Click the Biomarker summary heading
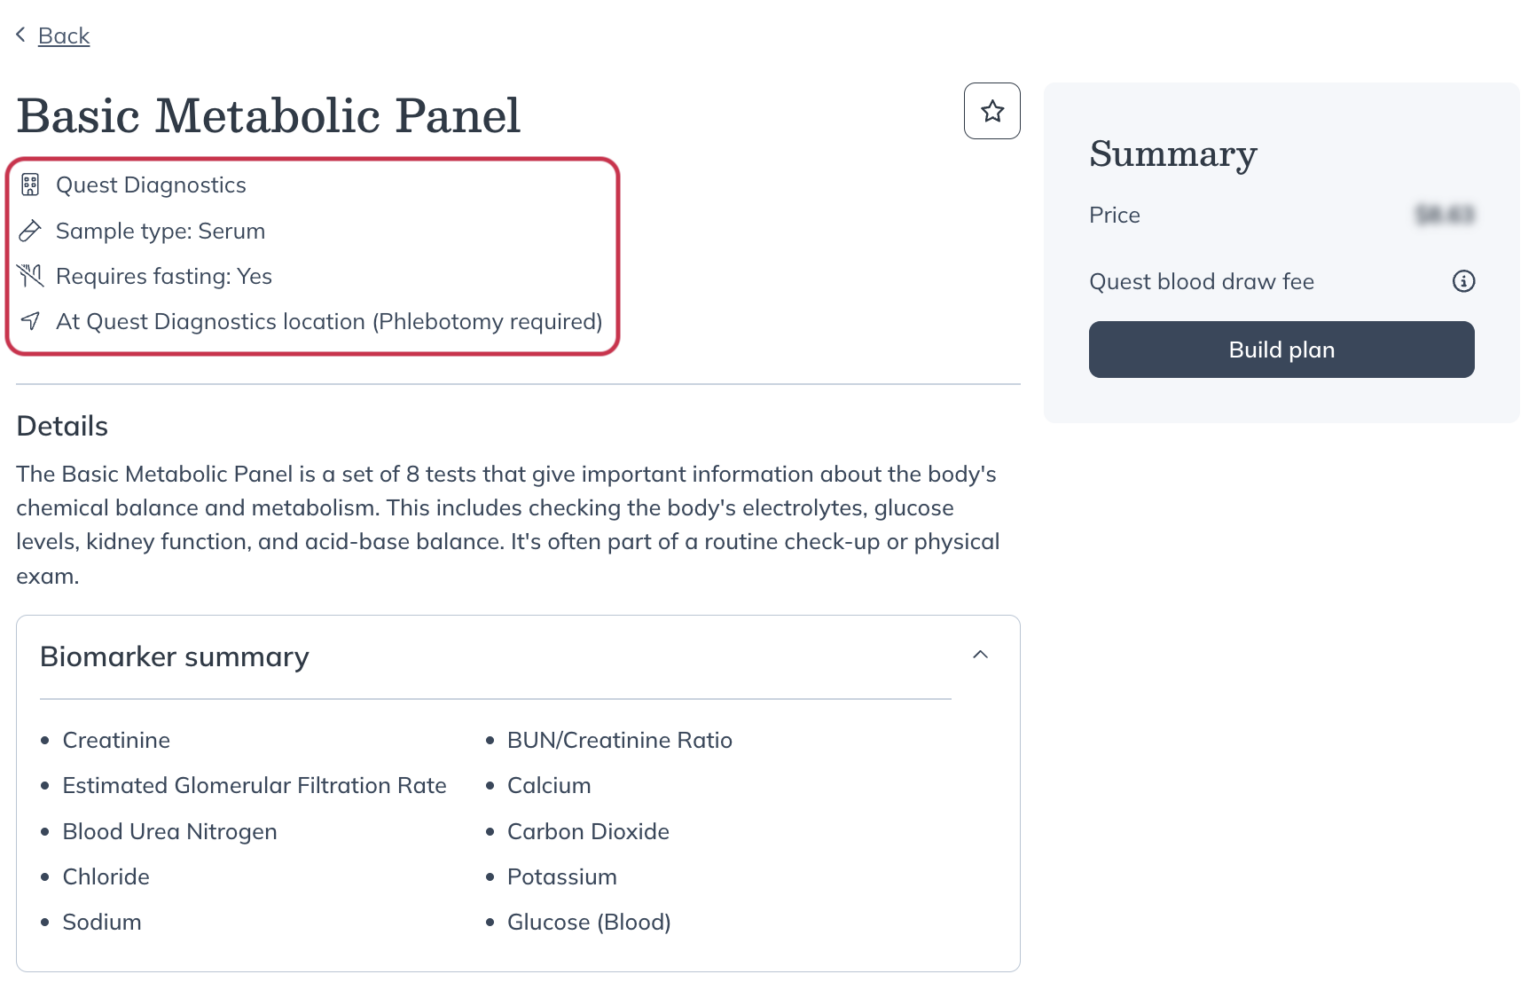Image resolution: width=1536 pixels, height=990 pixels. coord(175,657)
